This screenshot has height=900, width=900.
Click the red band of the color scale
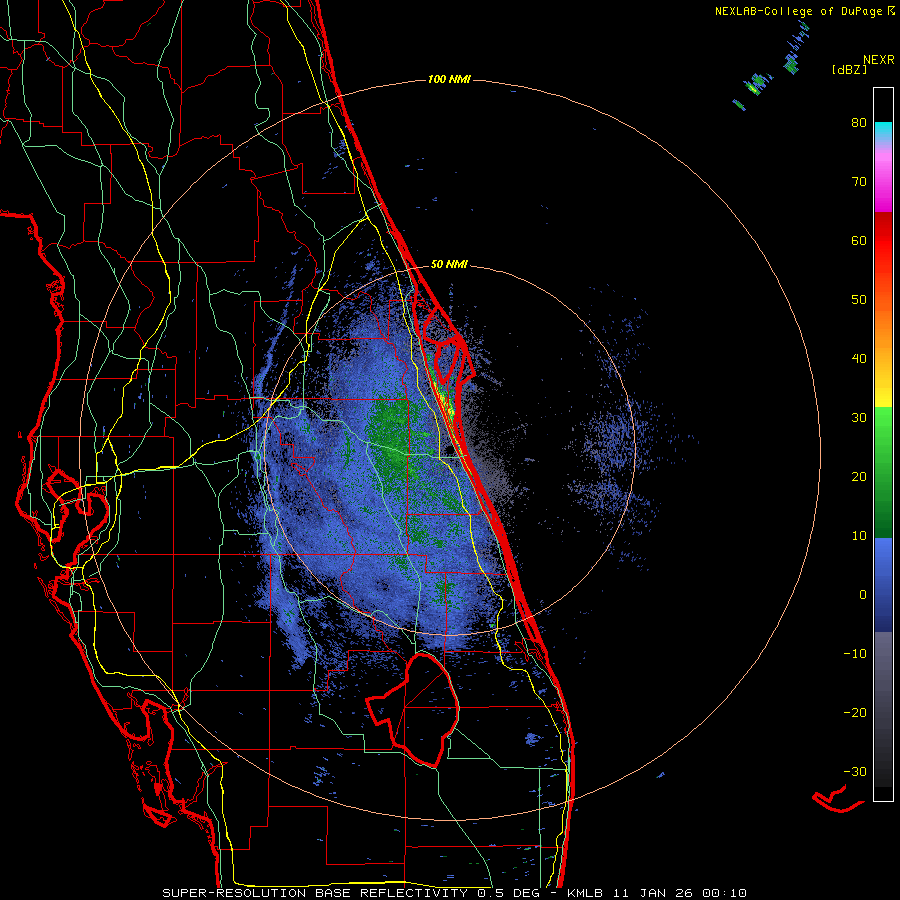pos(883,241)
